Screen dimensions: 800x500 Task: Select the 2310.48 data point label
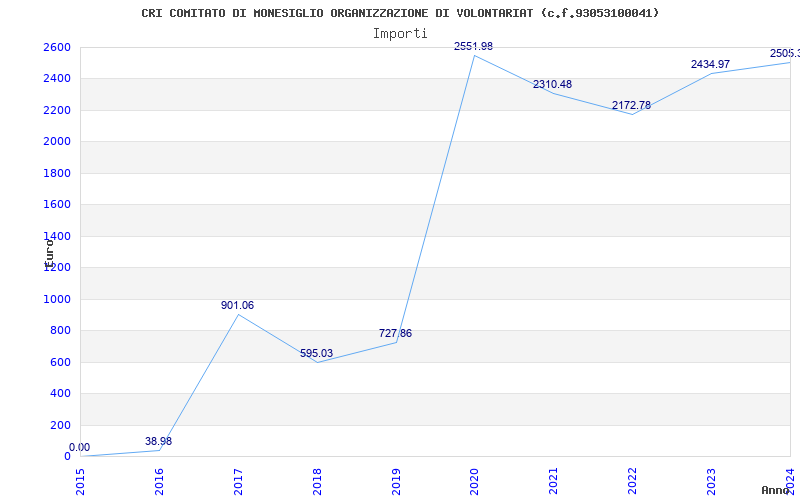click(553, 85)
